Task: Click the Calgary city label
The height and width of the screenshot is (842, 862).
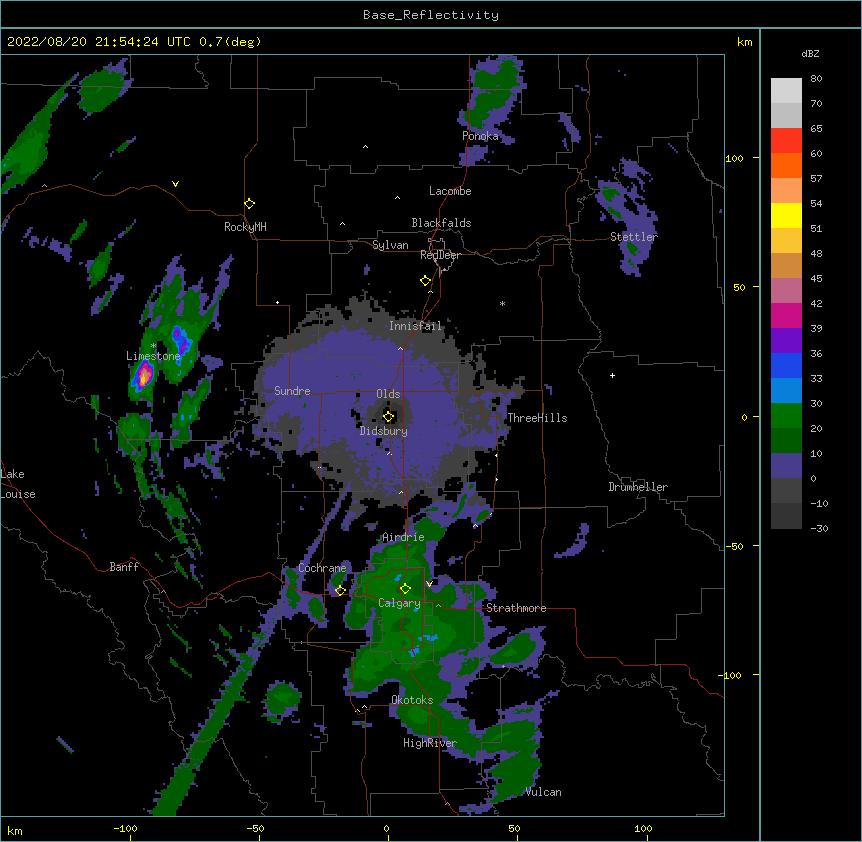Action: click(x=400, y=603)
